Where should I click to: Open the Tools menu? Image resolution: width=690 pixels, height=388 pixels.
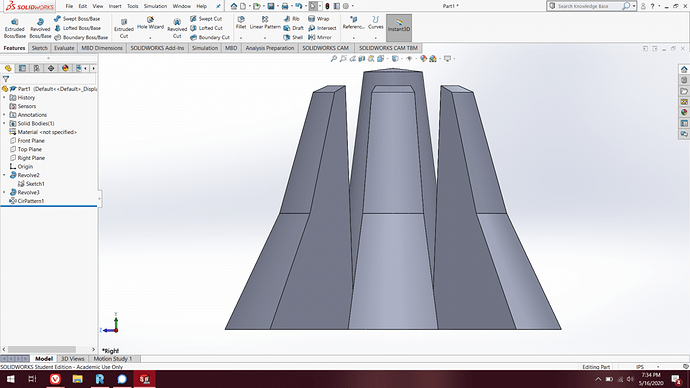(x=132, y=6)
